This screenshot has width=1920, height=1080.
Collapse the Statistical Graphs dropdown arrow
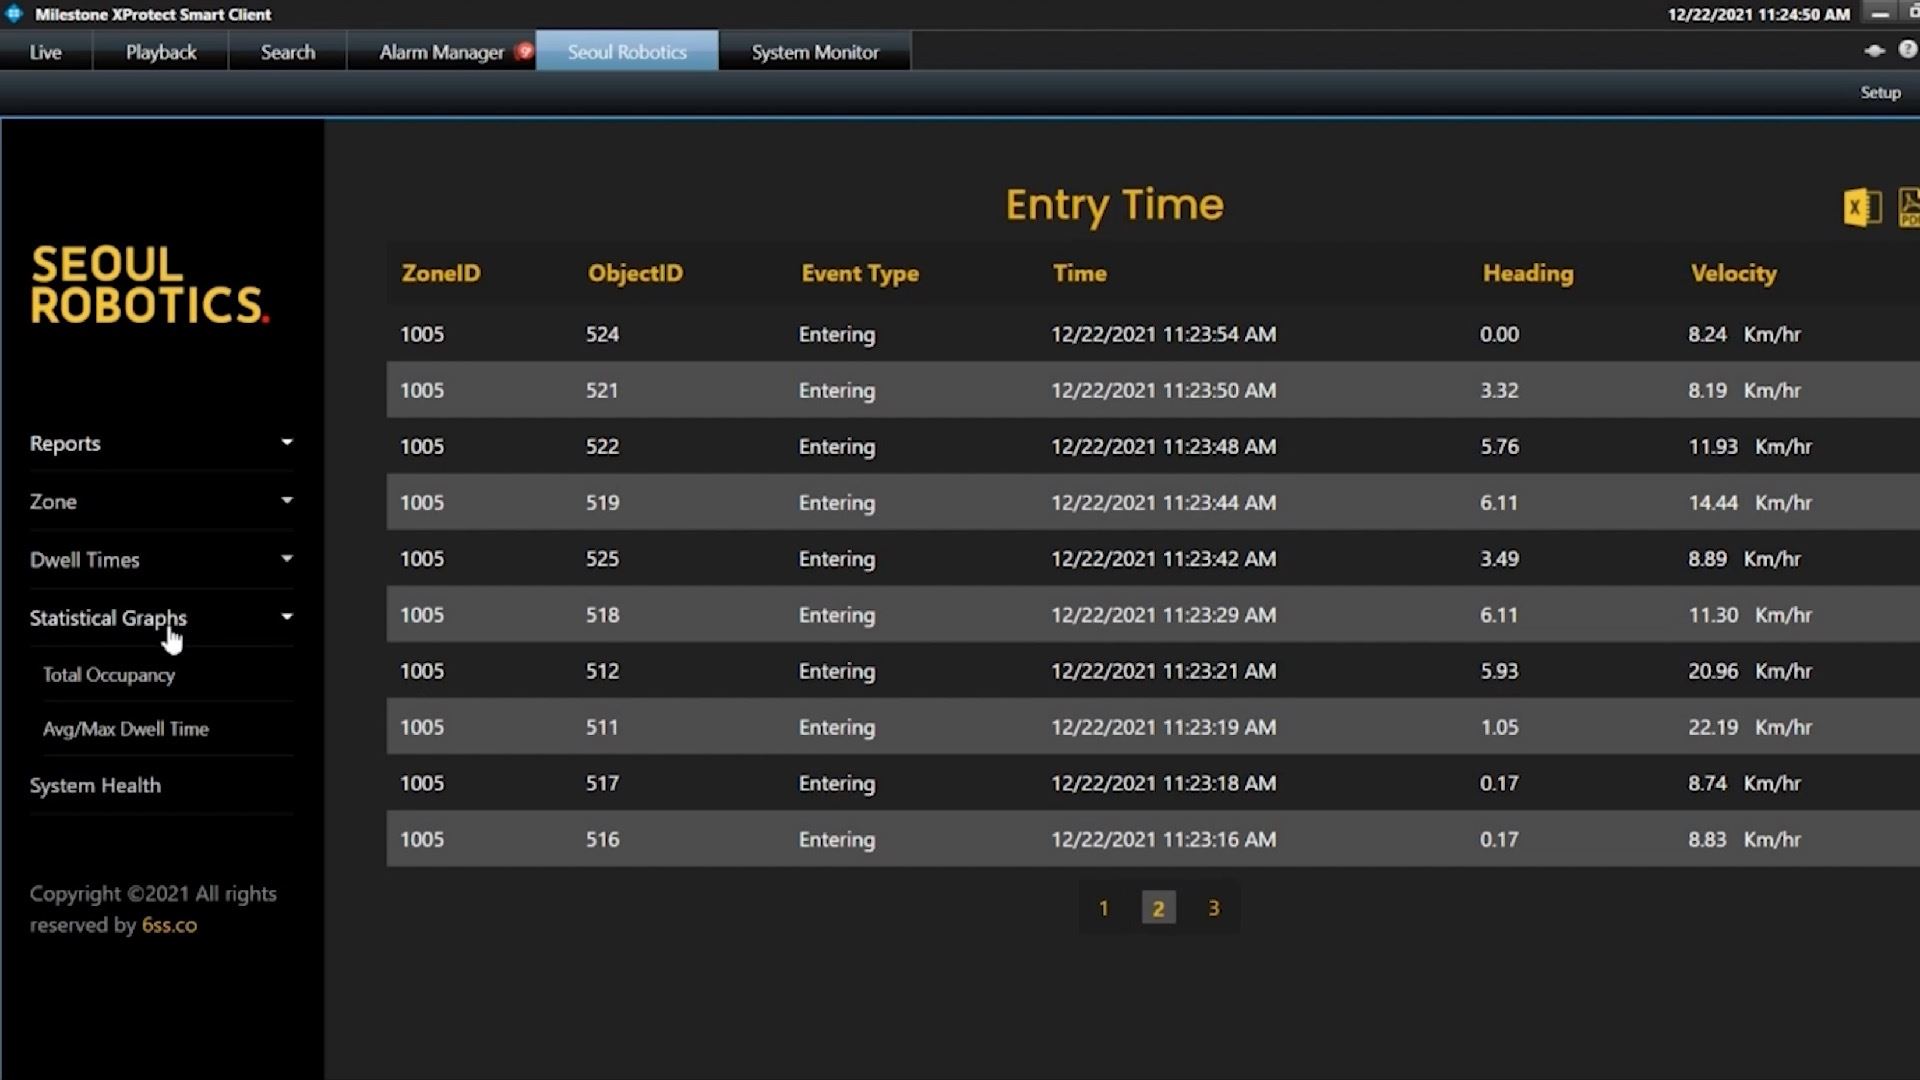(x=287, y=617)
